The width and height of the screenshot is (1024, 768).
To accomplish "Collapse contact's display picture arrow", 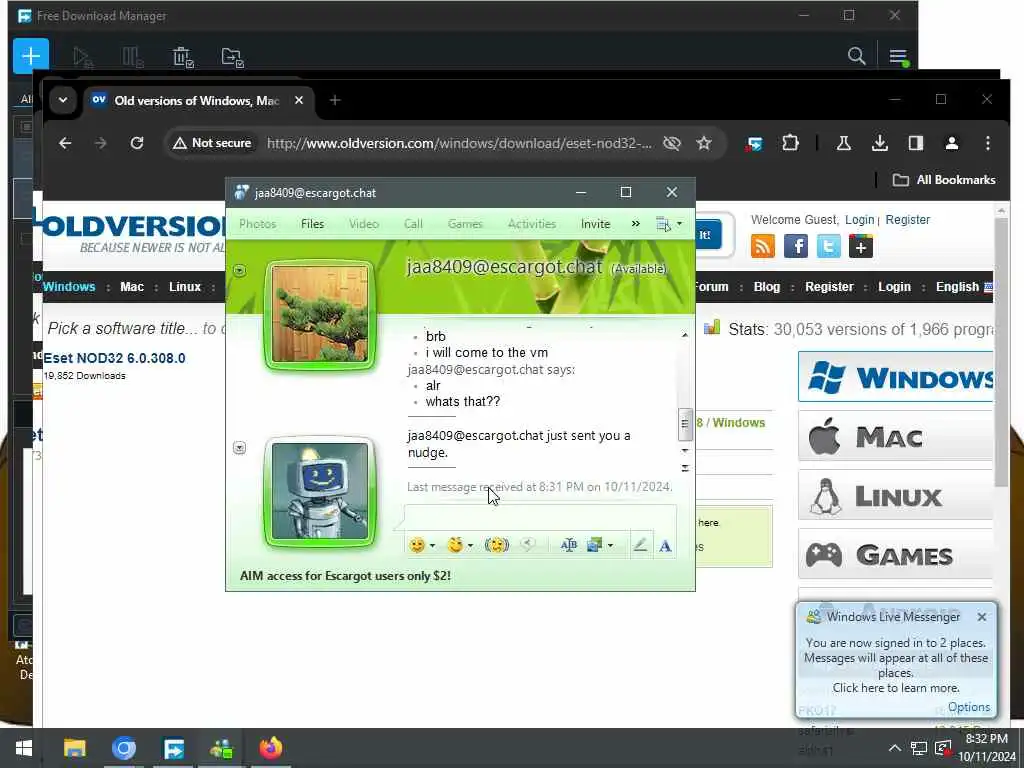I will 240,270.
